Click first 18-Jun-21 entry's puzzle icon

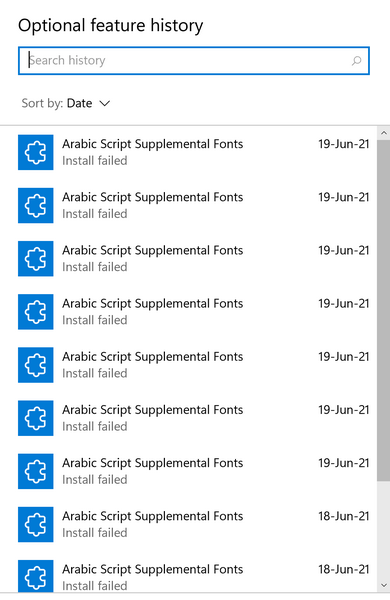click(36, 525)
